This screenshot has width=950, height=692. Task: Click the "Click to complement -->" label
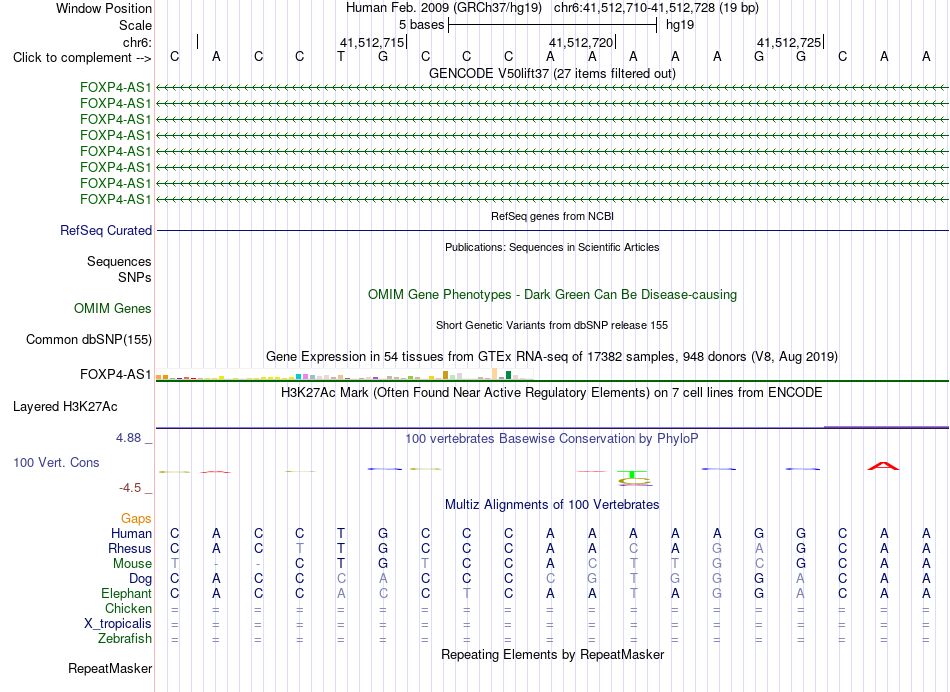(82, 58)
